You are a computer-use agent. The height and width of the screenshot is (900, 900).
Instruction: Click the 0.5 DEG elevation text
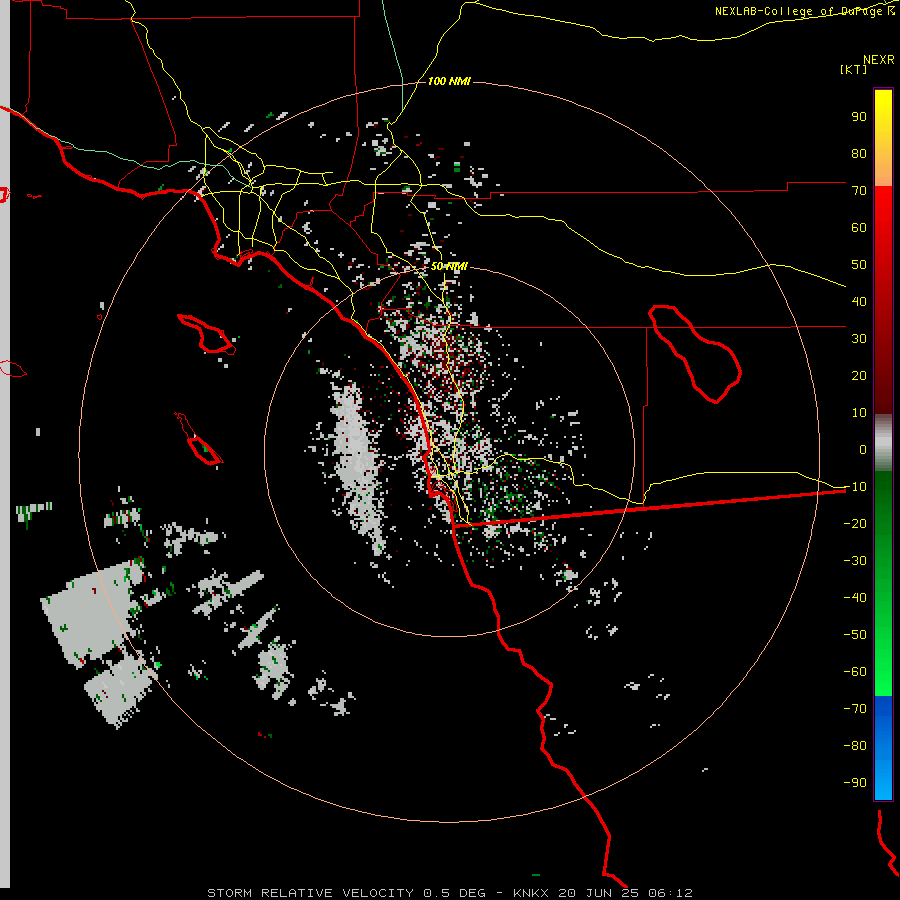455,893
